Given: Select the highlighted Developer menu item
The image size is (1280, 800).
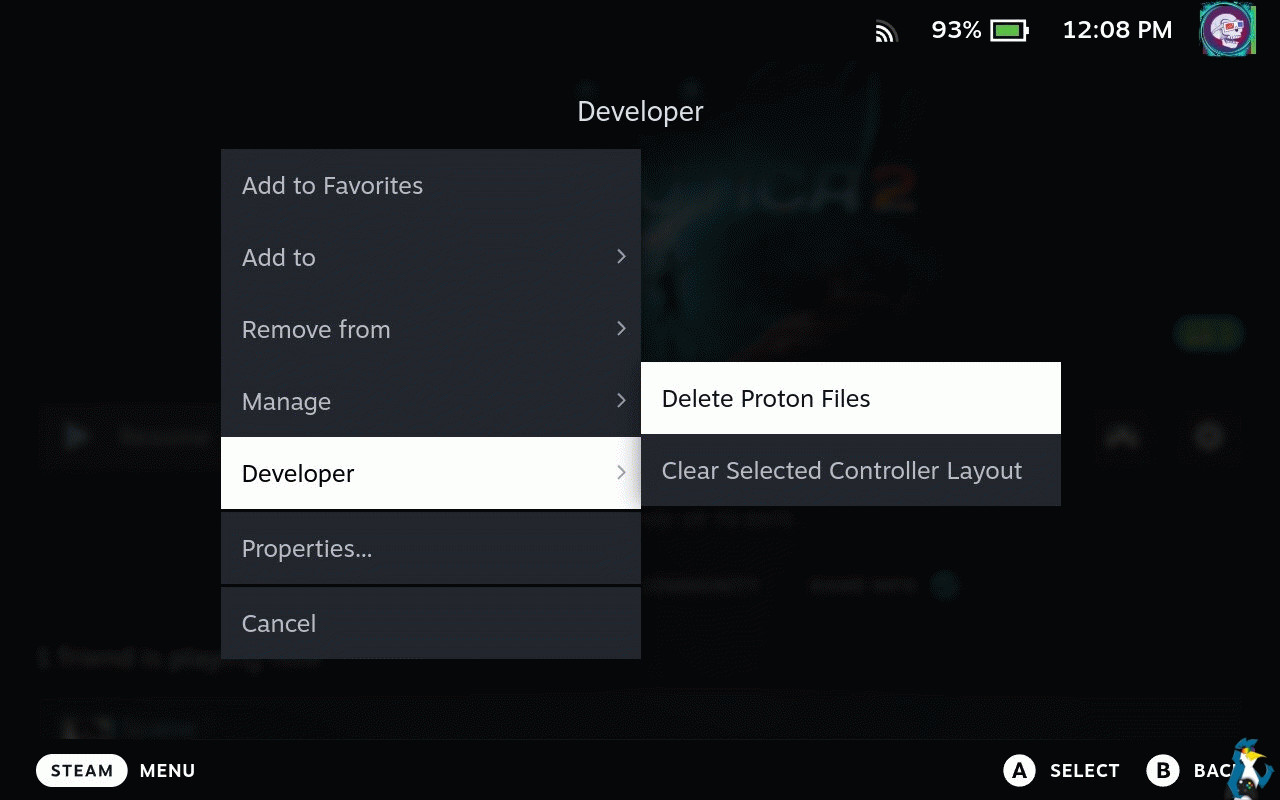Looking at the screenshot, I should coord(430,473).
